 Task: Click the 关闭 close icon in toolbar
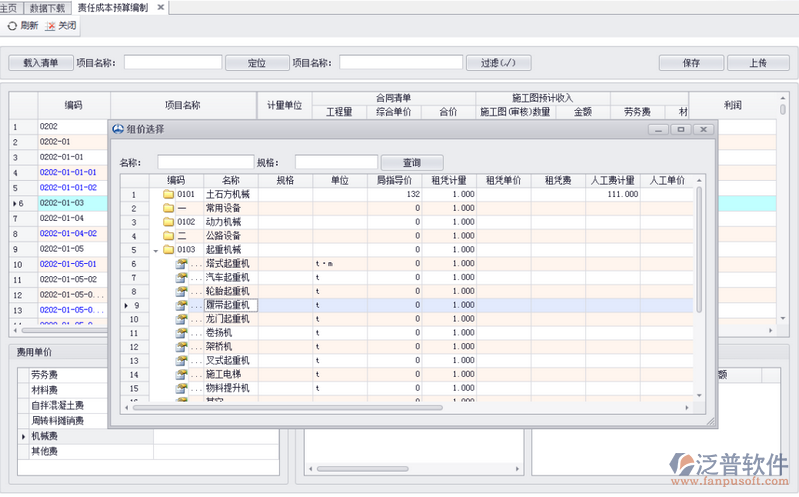pyautogui.click(x=50, y=26)
